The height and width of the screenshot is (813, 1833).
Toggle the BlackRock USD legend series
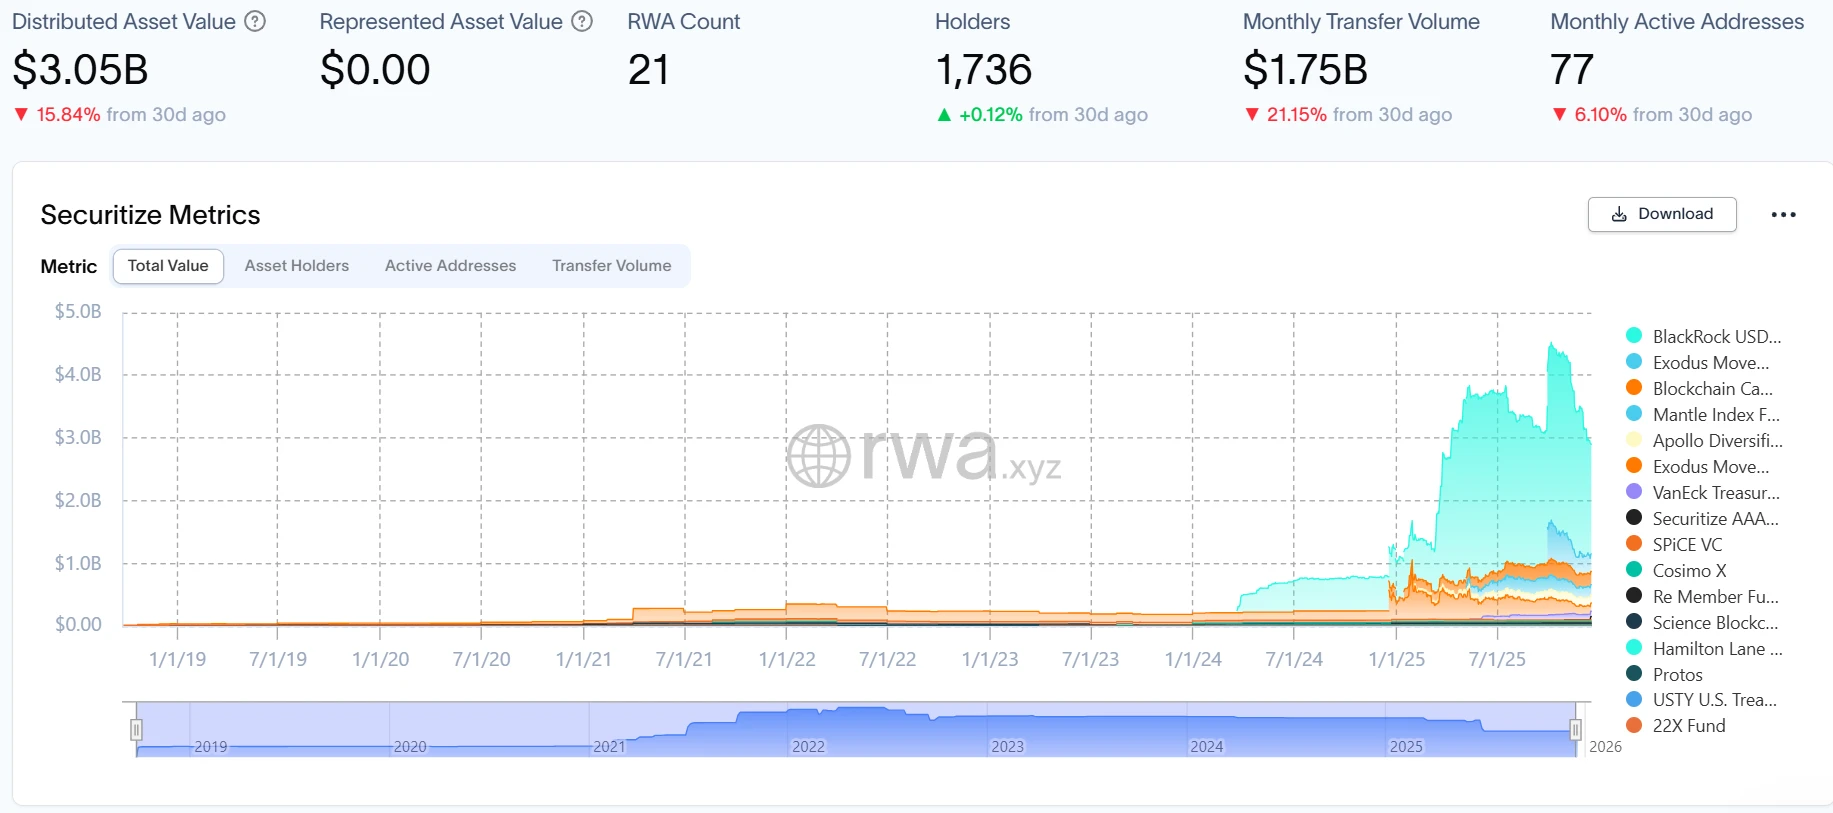[1715, 336]
